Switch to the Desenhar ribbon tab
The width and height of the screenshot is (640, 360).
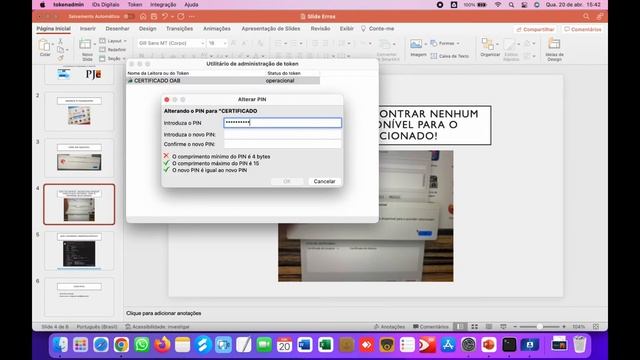point(117,29)
